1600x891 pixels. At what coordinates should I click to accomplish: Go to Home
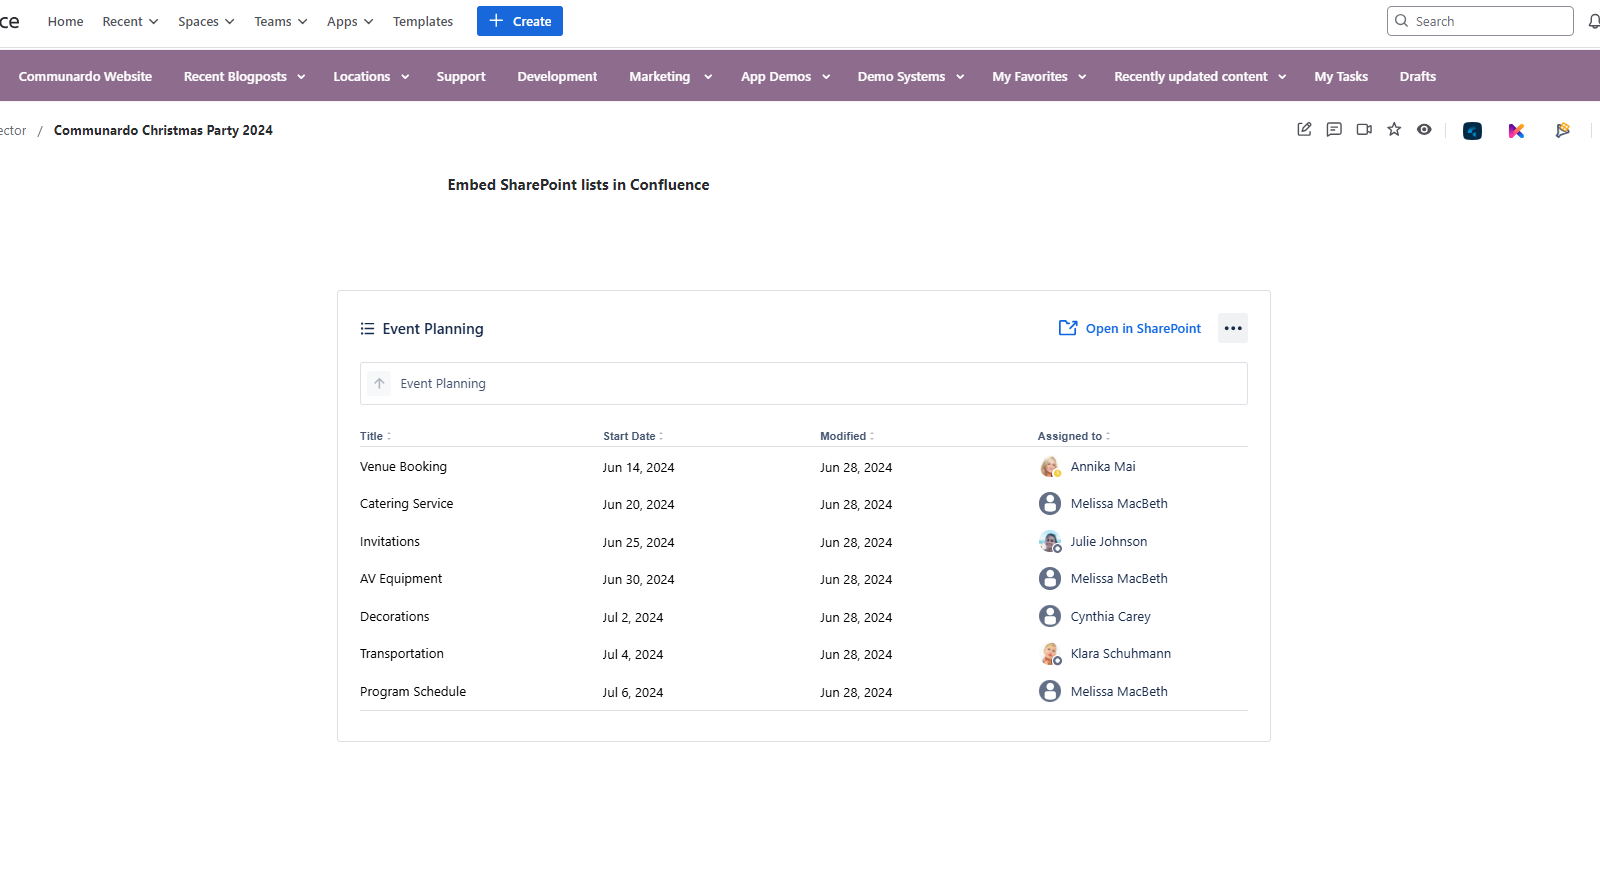pos(65,21)
